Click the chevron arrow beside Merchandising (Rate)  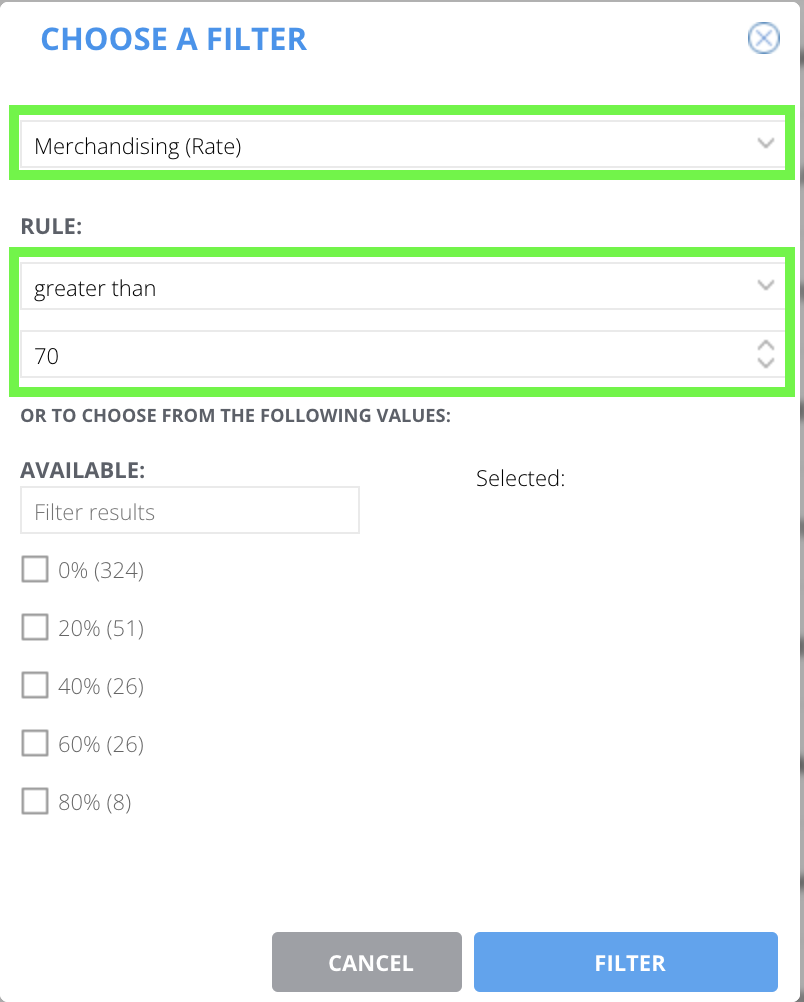[766, 144]
